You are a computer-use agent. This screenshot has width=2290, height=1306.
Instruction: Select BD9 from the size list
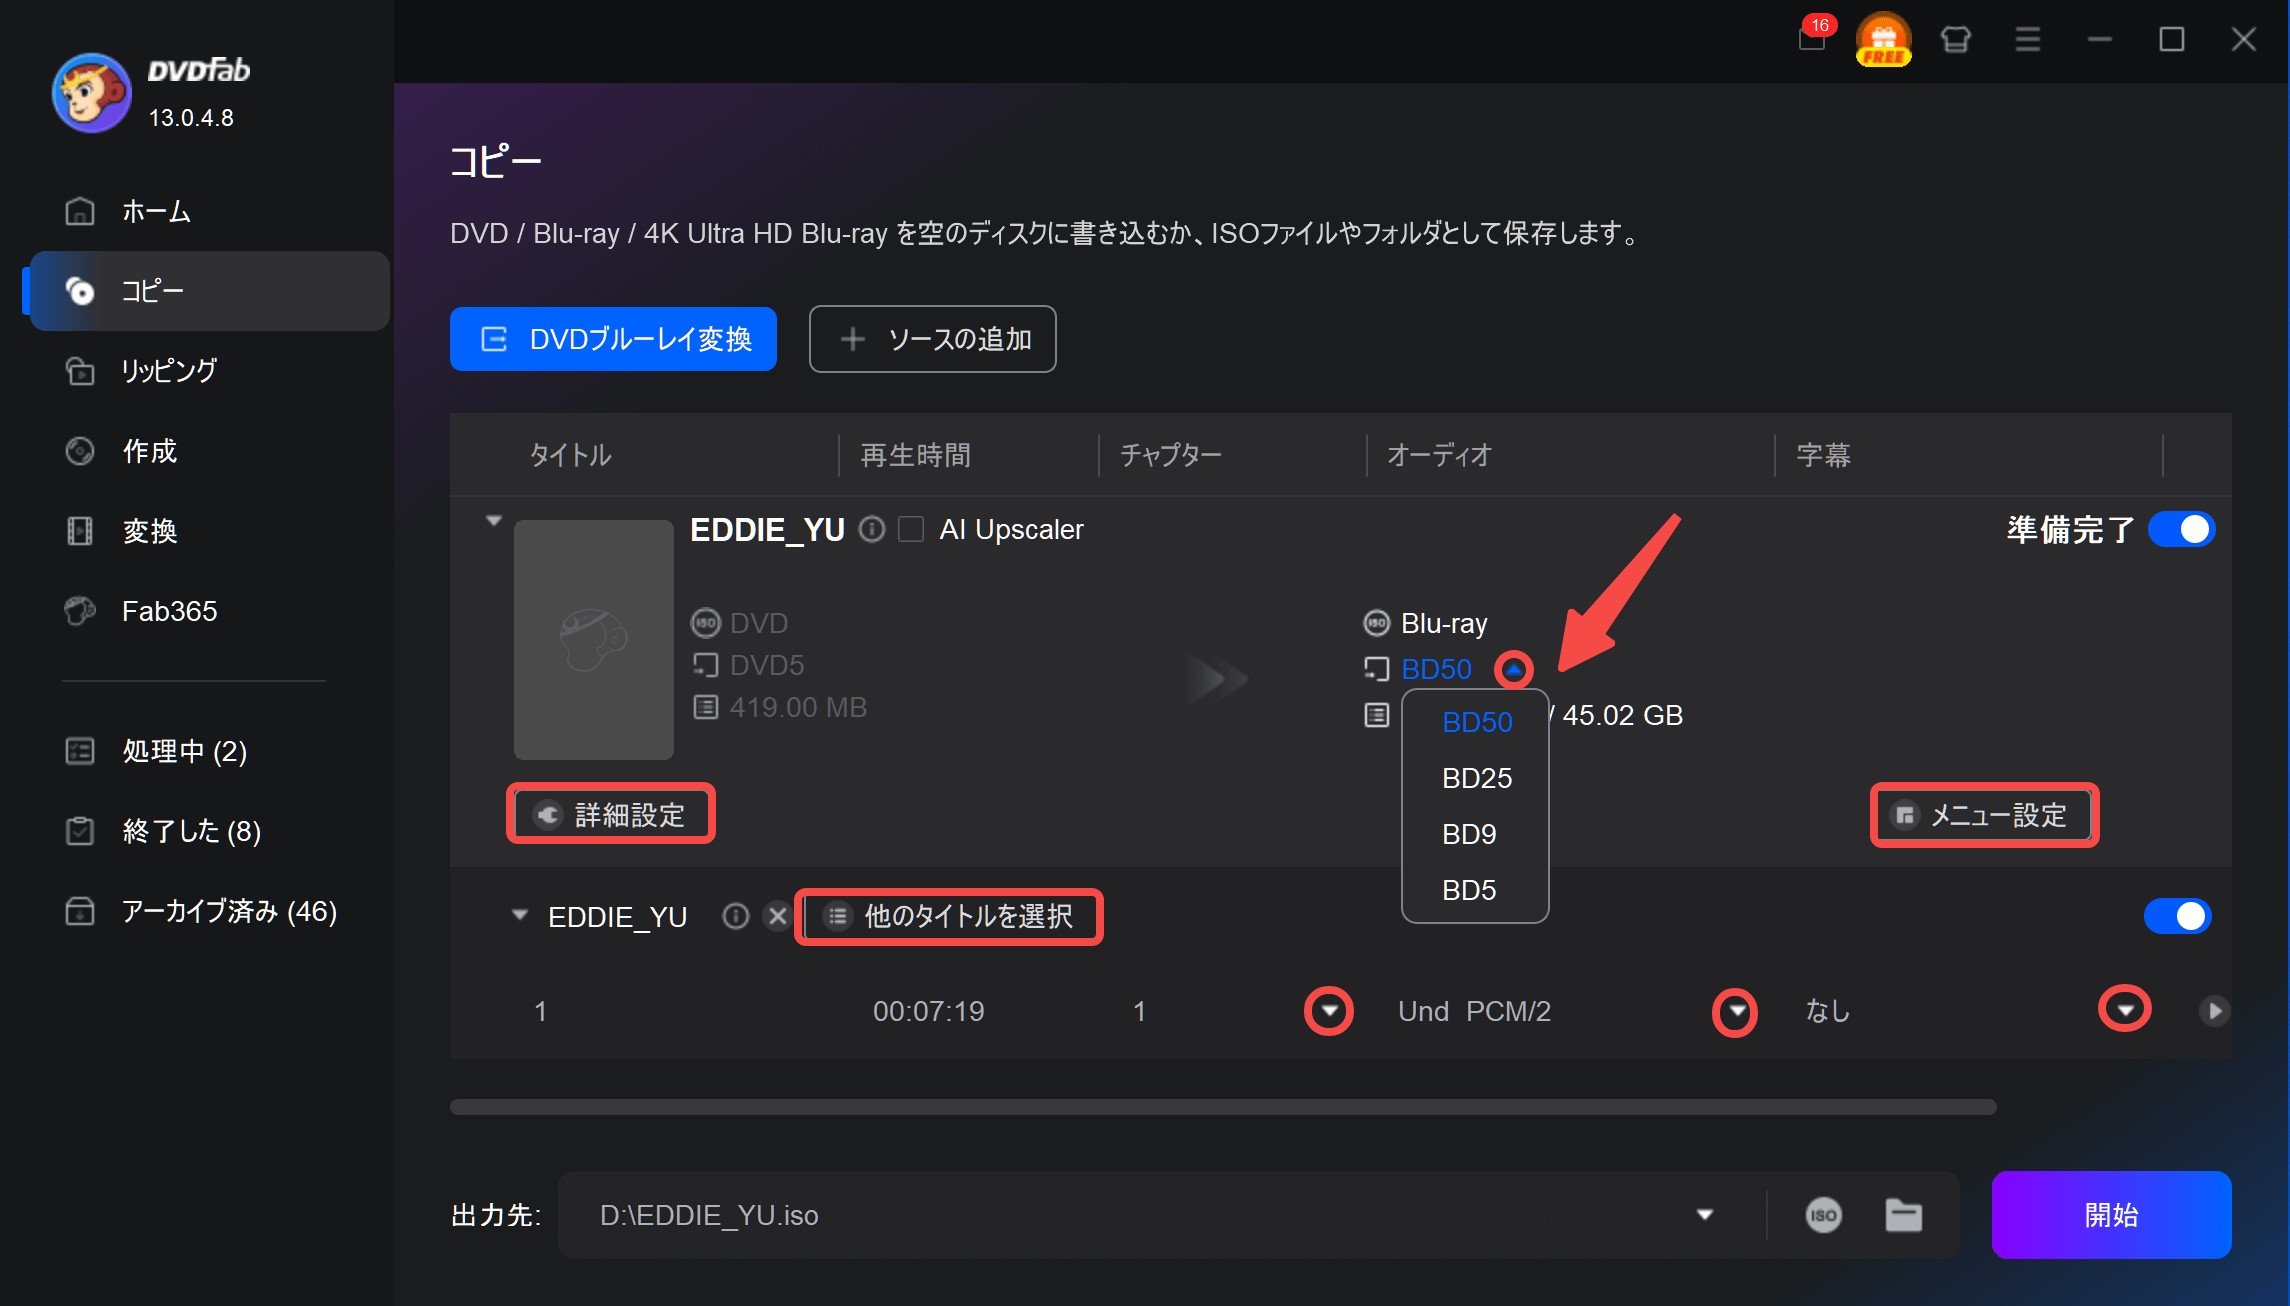click(x=1476, y=834)
